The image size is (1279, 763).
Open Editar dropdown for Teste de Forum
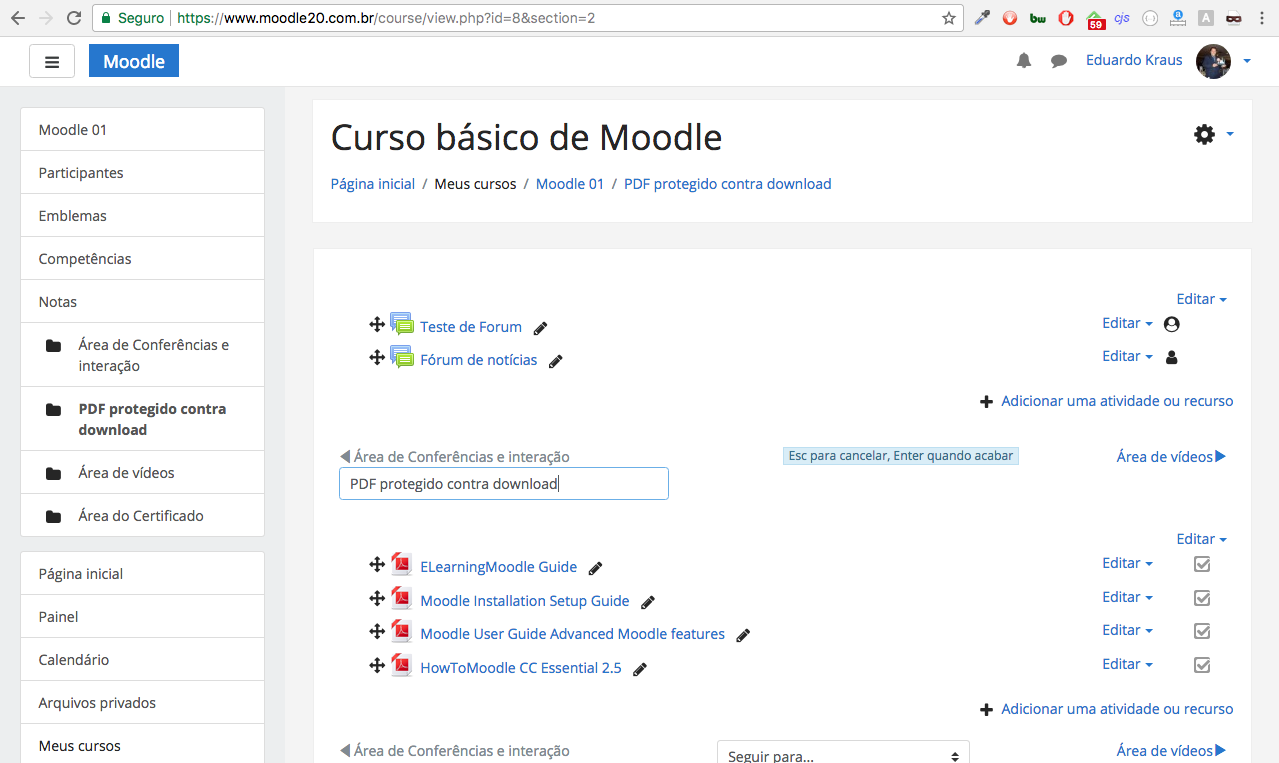pos(1127,323)
